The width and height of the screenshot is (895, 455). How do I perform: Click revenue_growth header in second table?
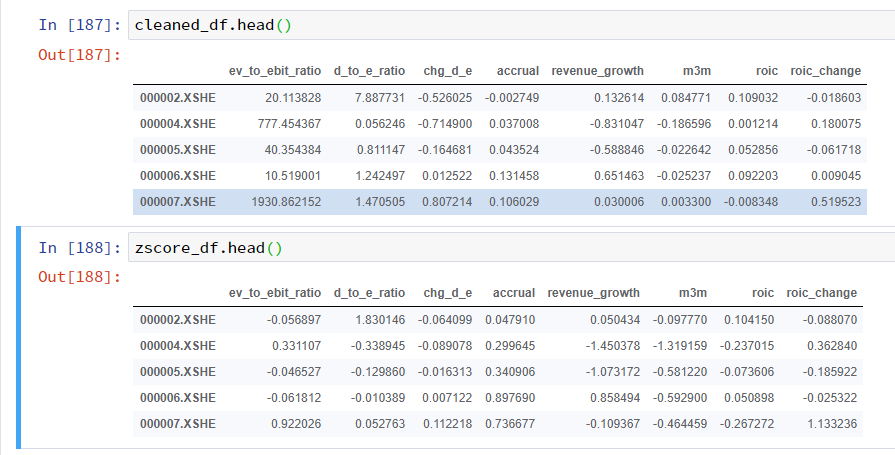coord(594,293)
